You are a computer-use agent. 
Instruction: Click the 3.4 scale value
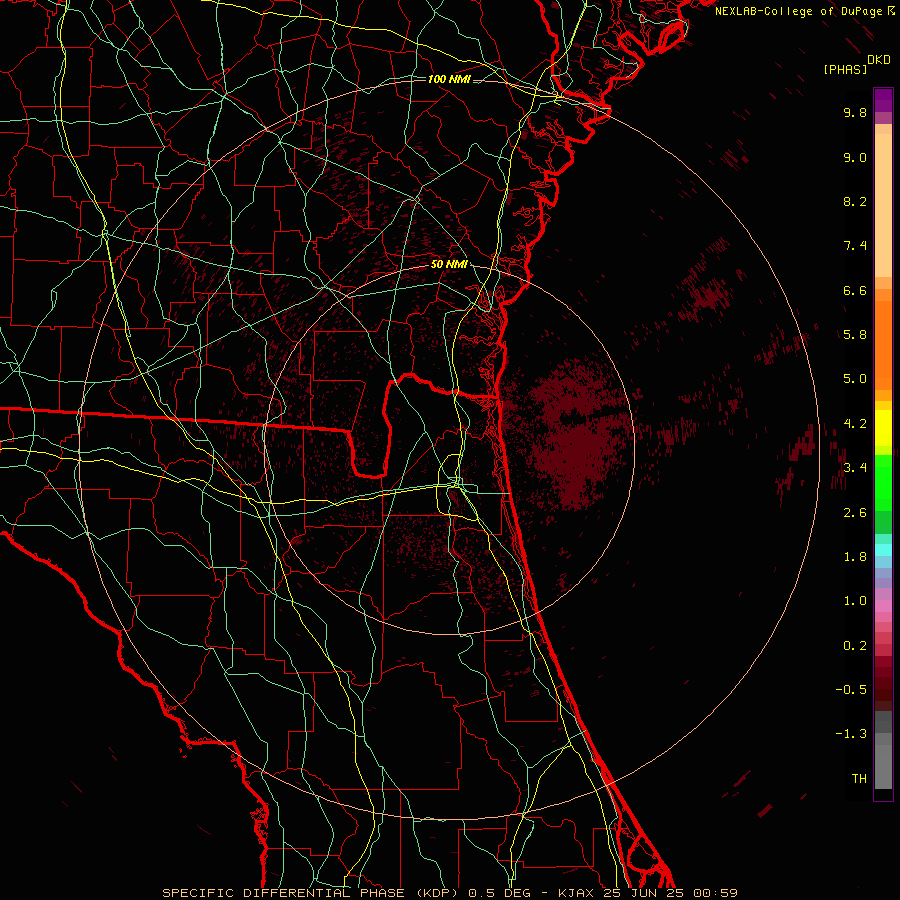click(x=855, y=468)
